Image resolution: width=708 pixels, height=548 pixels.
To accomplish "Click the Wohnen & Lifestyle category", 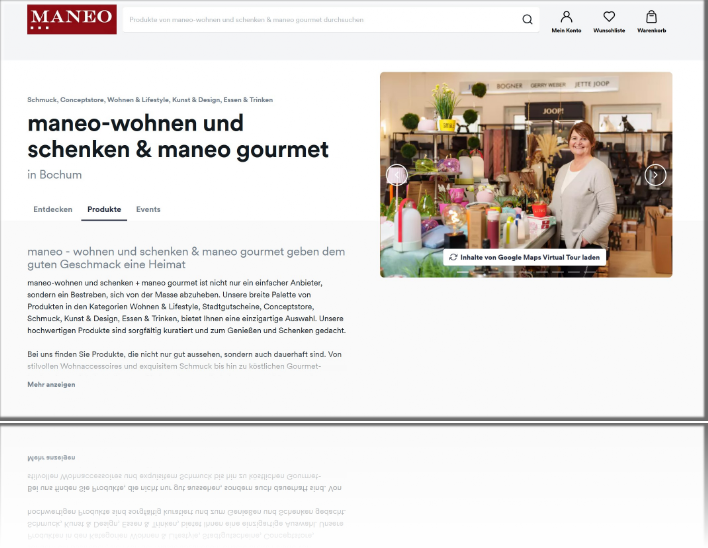I will (138, 100).
